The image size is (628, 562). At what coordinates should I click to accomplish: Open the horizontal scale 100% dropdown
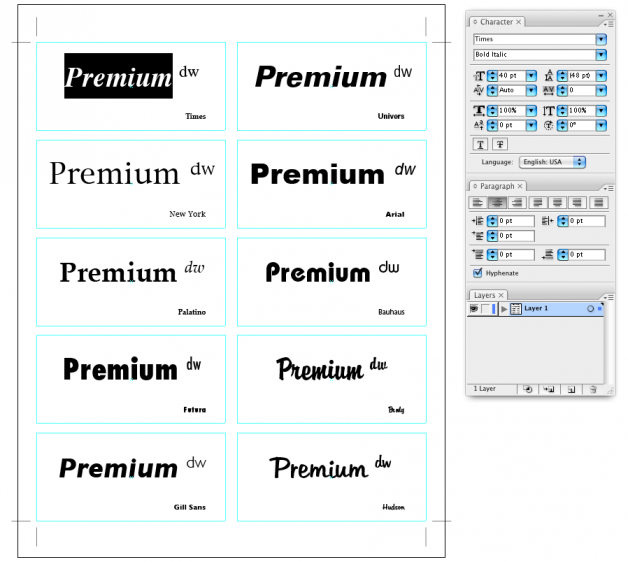click(x=531, y=111)
